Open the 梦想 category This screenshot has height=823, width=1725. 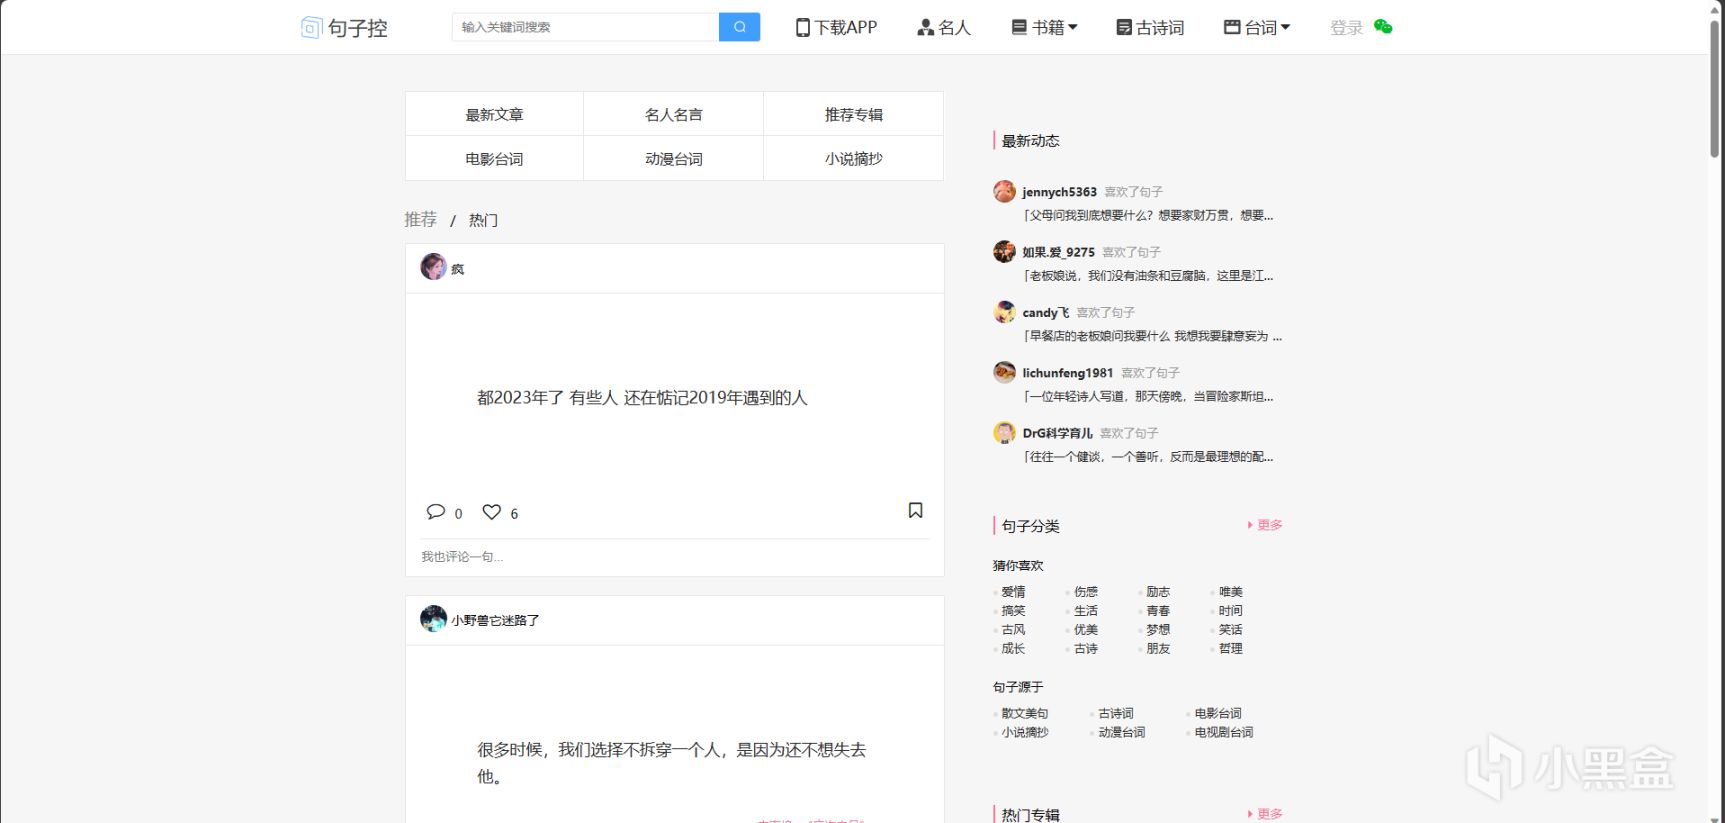(x=1158, y=630)
